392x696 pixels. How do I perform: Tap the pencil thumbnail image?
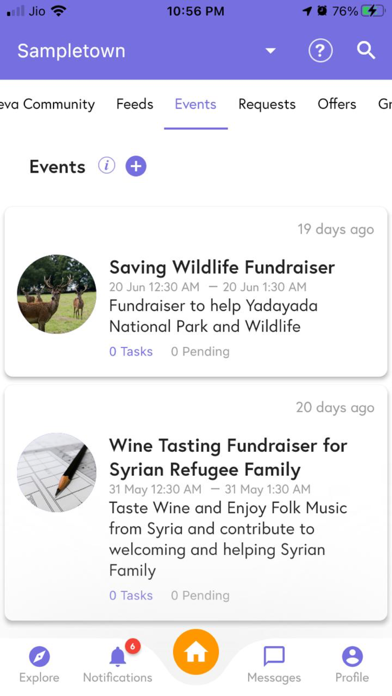(56, 472)
